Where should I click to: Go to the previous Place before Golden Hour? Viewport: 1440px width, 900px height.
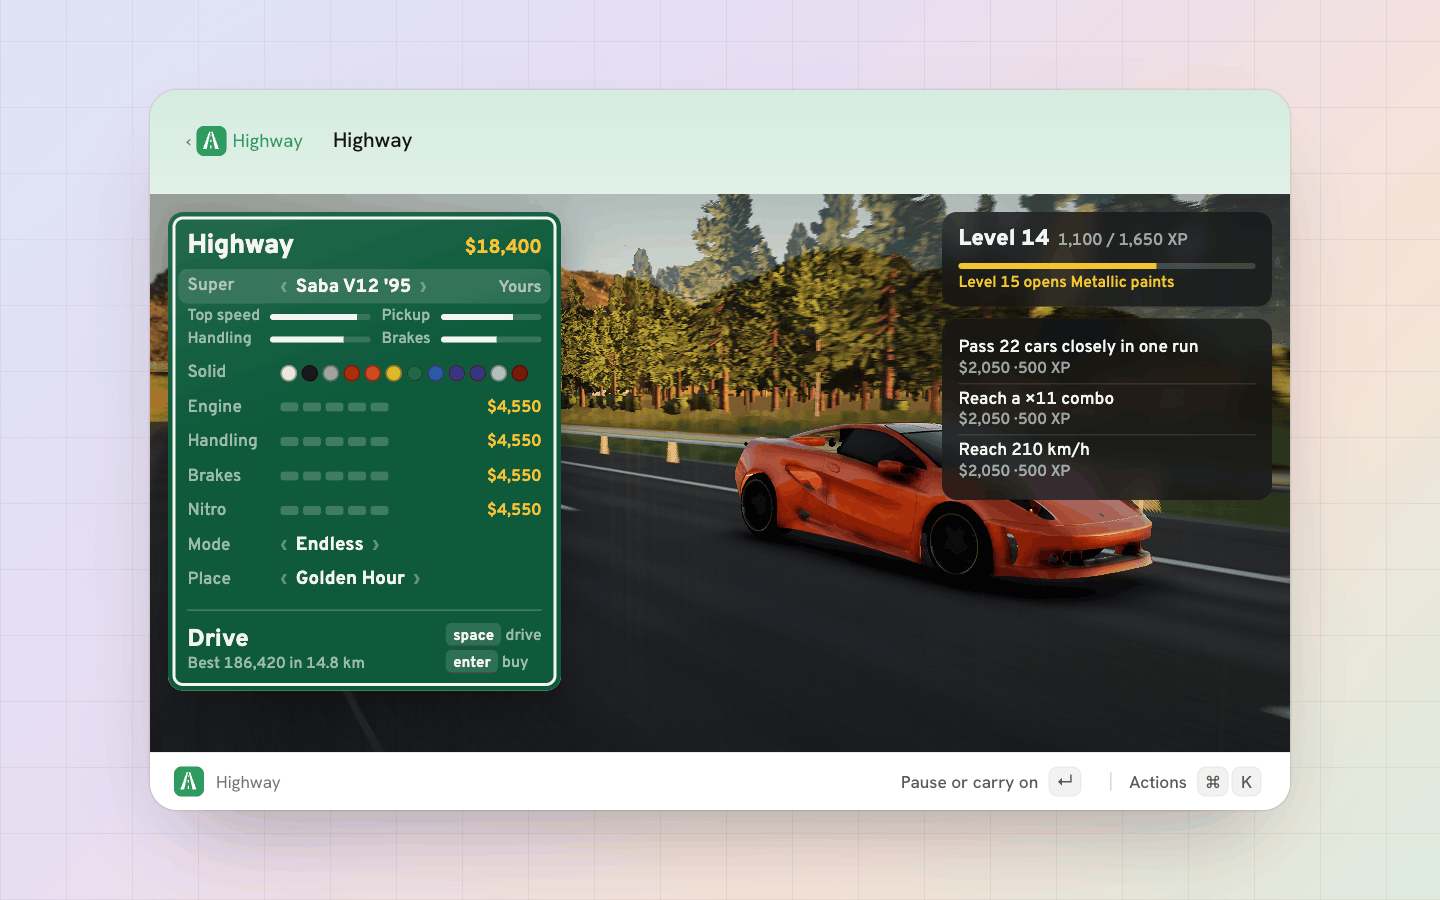coord(284,579)
